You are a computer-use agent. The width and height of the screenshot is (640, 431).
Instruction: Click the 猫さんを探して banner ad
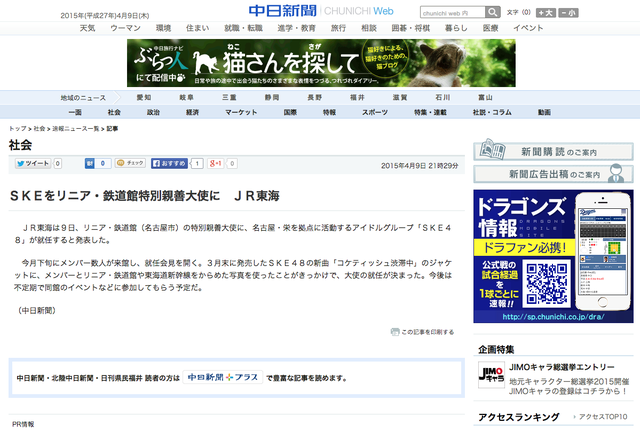click(x=321, y=63)
